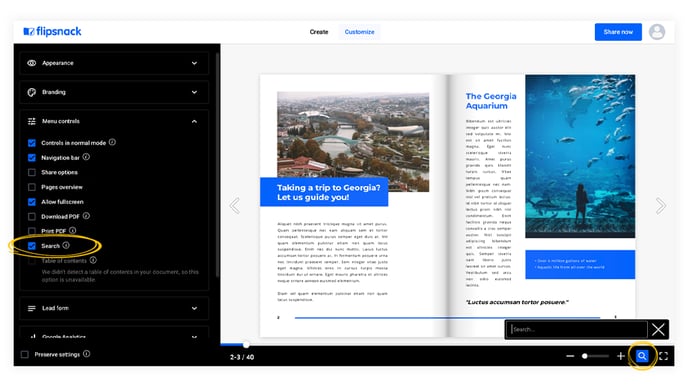Viewport: 688px width, 387px height.
Task: Click 'The Georgia Aquarium' heading
Action: click(491, 101)
